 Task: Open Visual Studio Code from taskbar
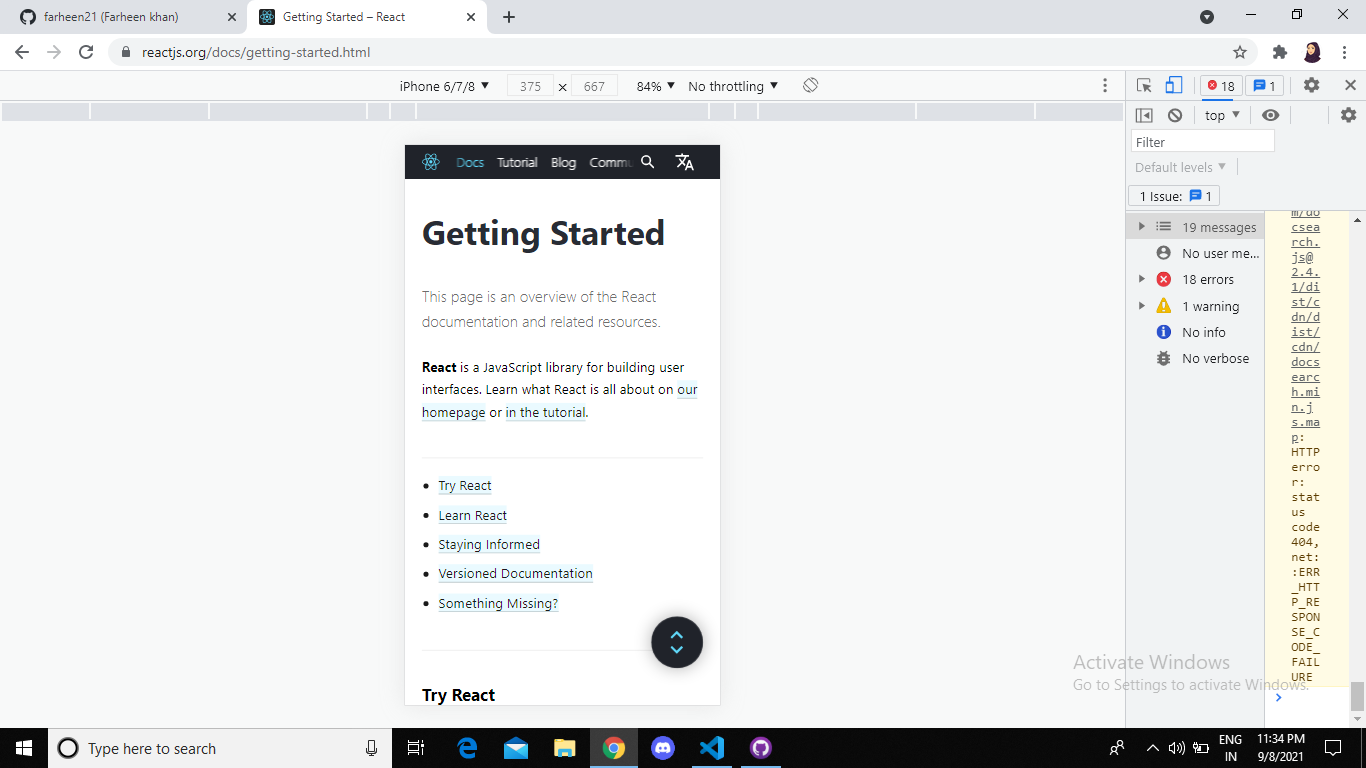click(x=712, y=748)
